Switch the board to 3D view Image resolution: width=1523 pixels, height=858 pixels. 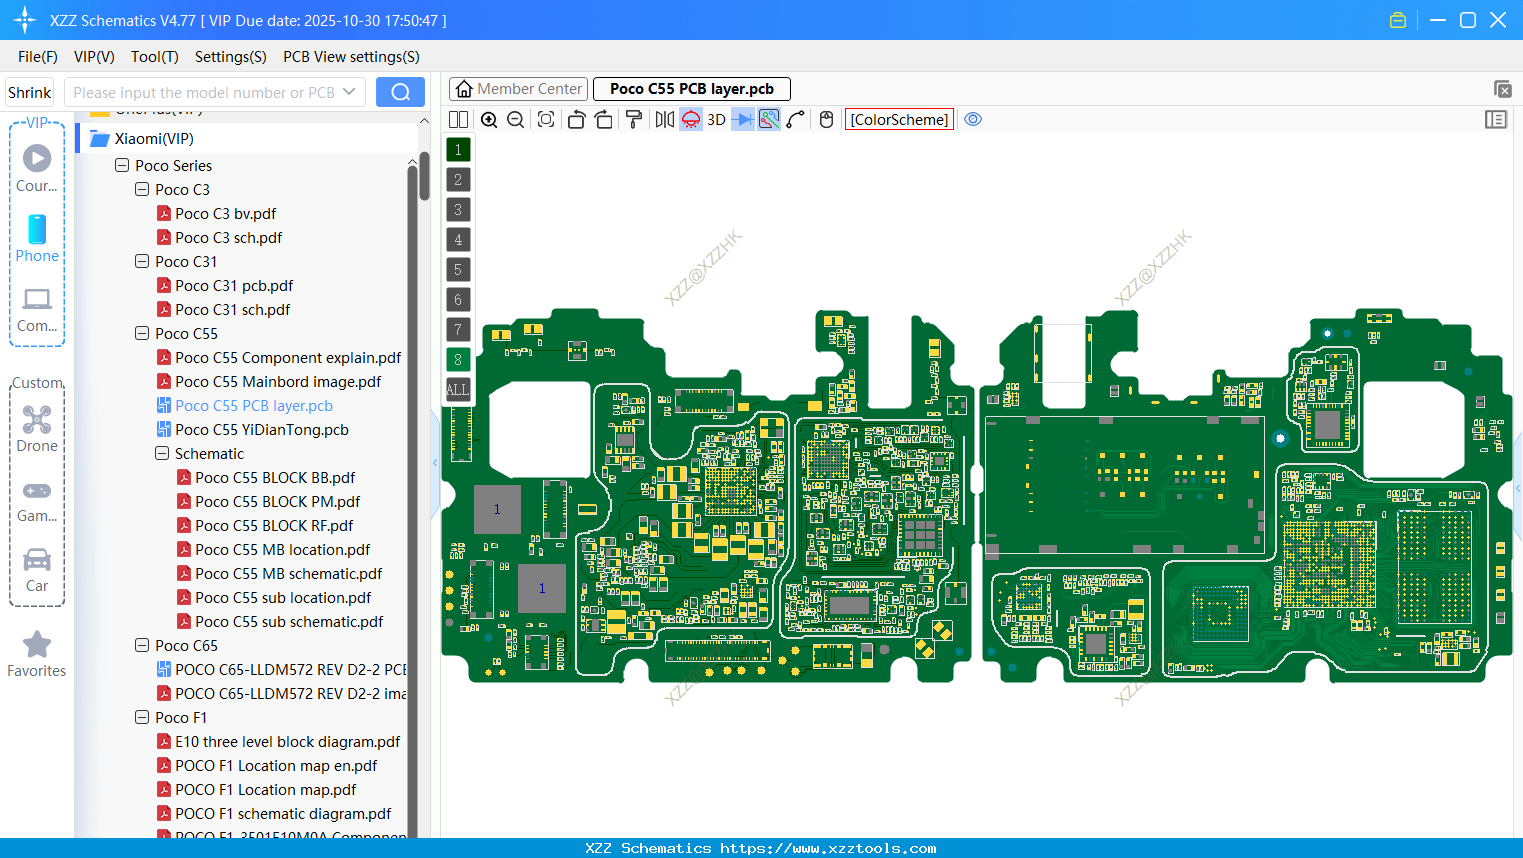click(x=715, y=119)
